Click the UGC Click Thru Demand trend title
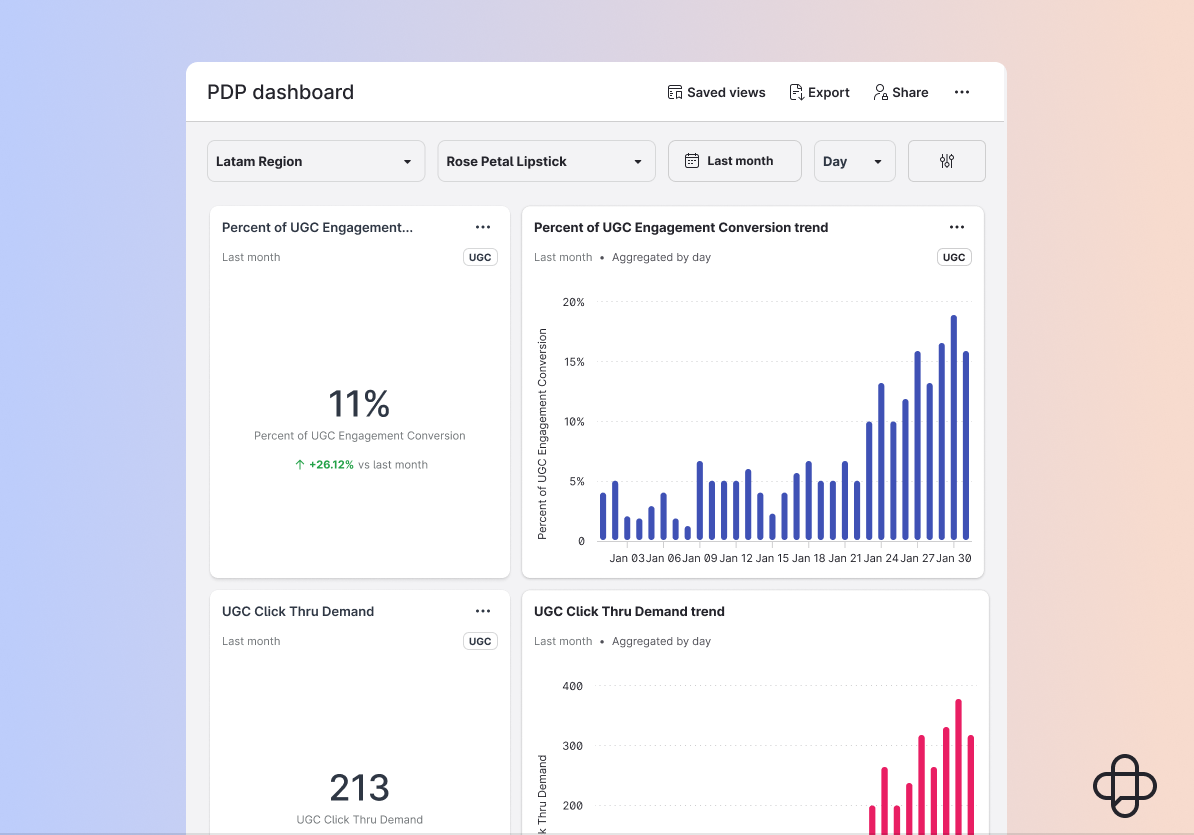The image size is (1194, 835). pos(629,611)
